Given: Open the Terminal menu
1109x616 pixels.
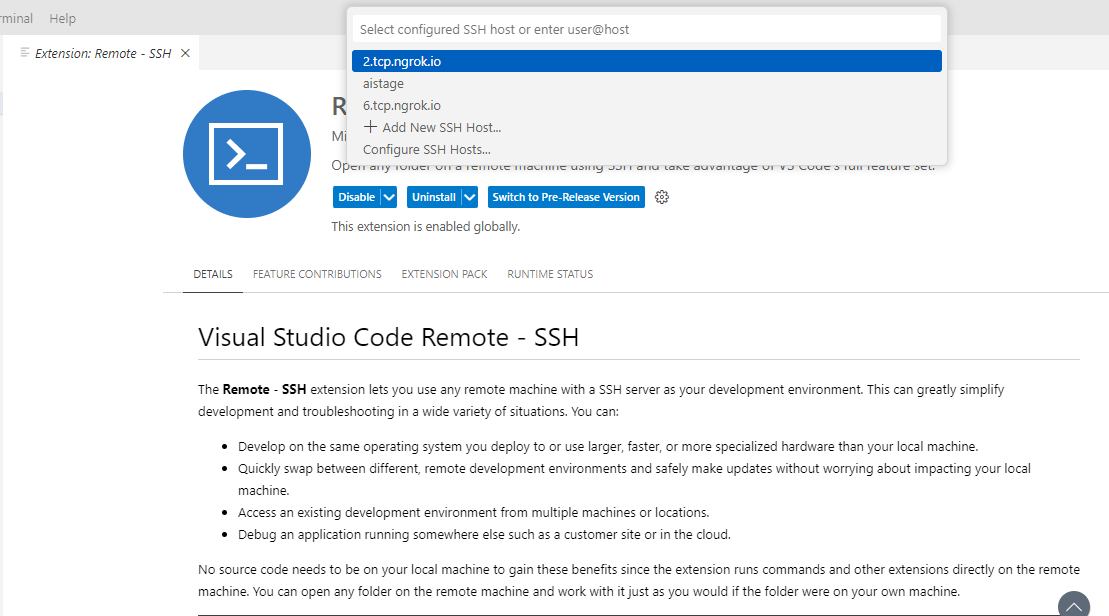Looking at the screenshot, I should (x=16, y=18).
